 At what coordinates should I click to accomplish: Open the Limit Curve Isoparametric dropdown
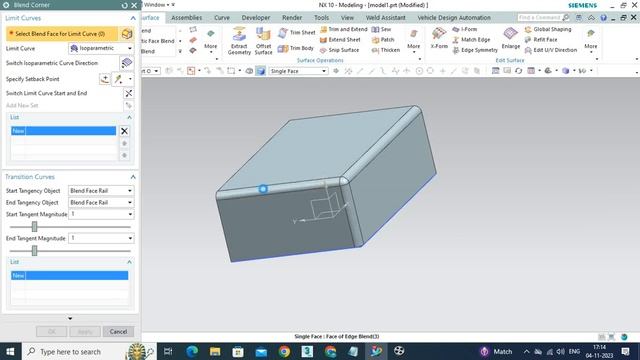101,48
